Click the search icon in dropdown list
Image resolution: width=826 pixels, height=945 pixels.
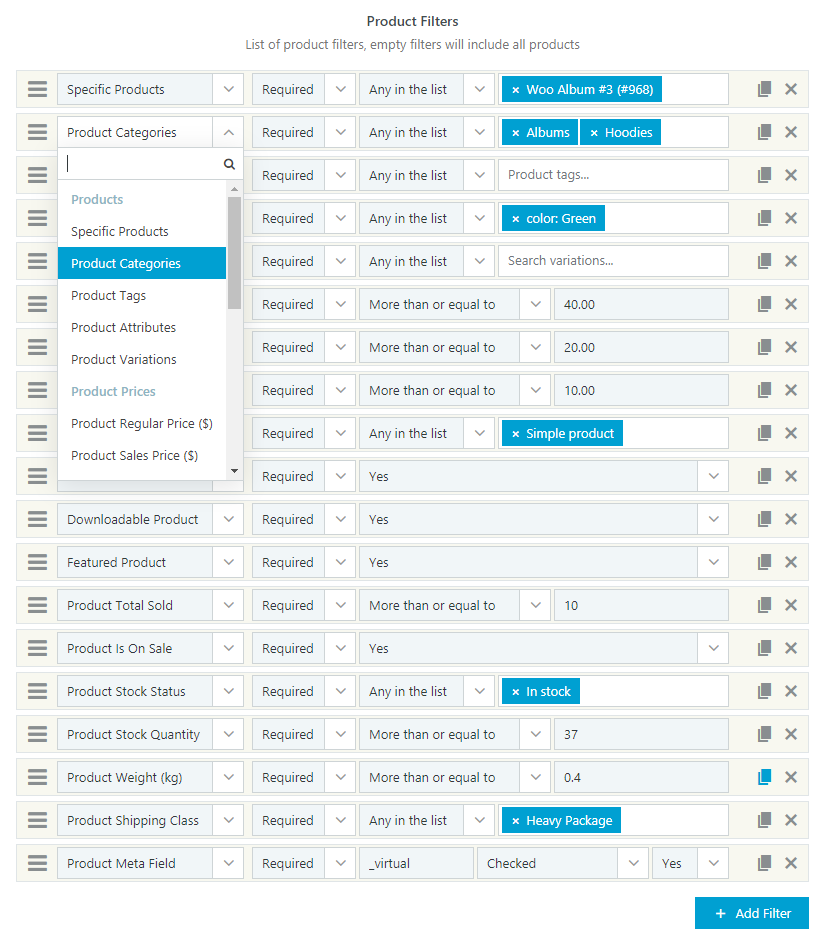pos(229,164)
